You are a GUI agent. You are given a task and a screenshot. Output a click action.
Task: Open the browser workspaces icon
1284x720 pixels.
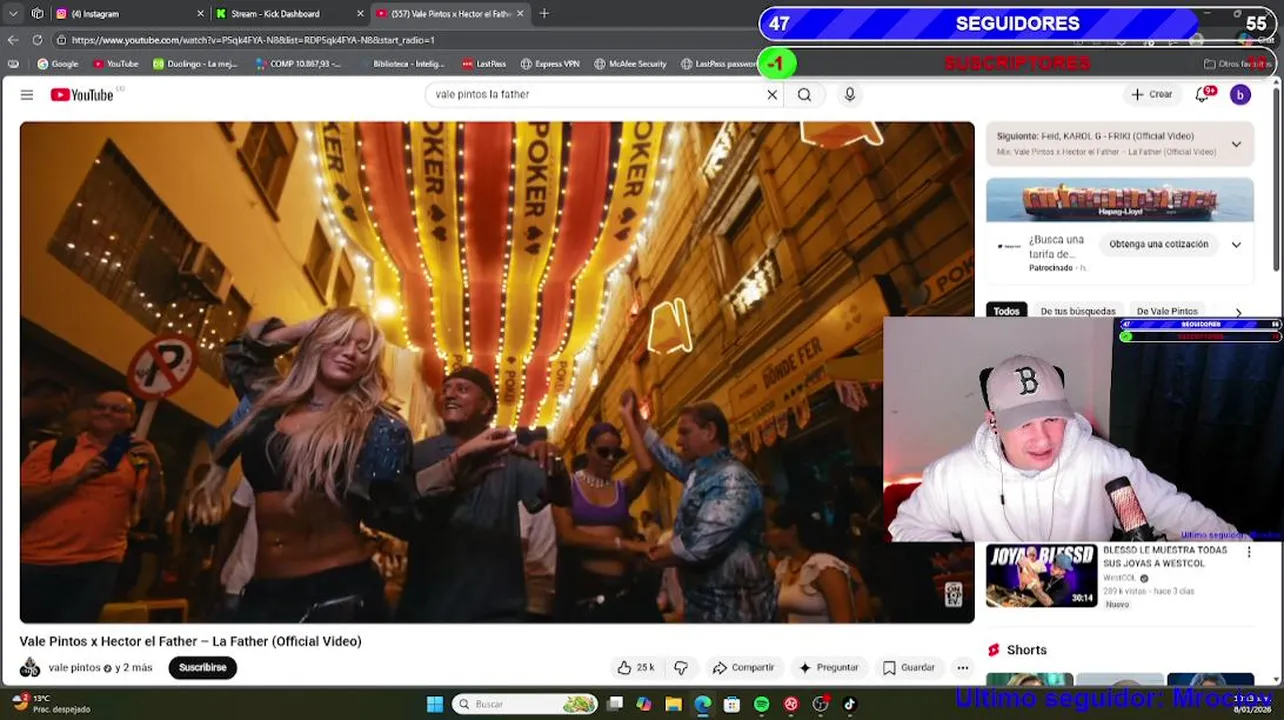click(x=37, y=14)
